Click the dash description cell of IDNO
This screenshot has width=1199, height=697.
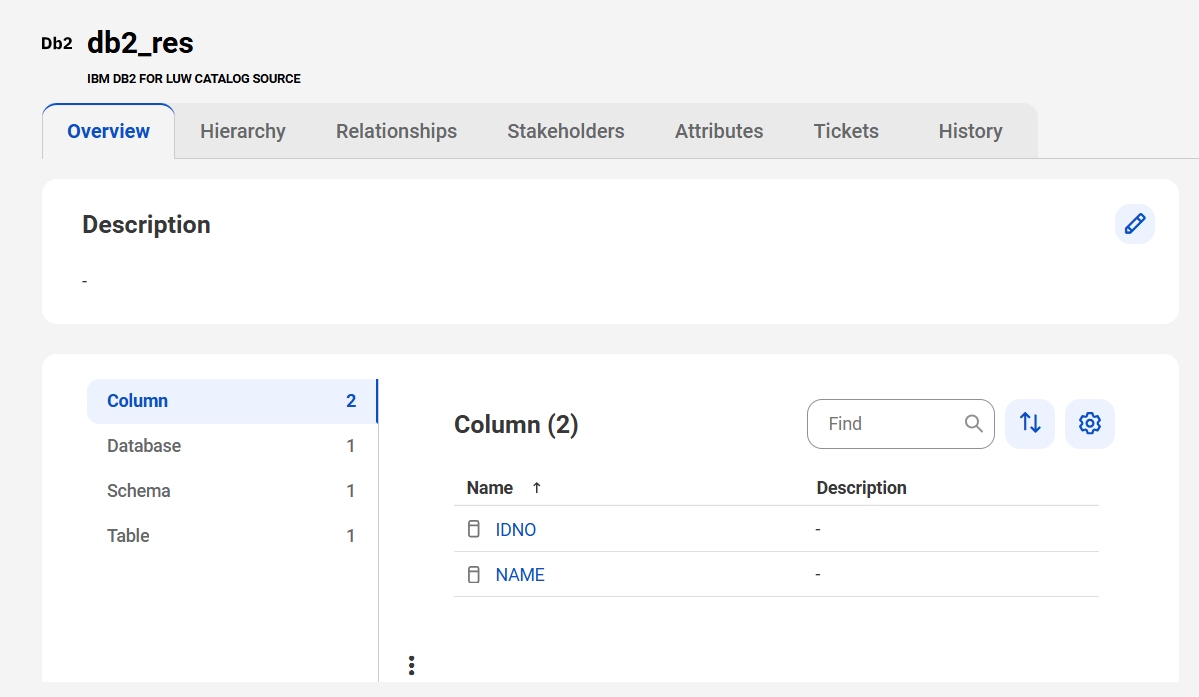[818, 529]
